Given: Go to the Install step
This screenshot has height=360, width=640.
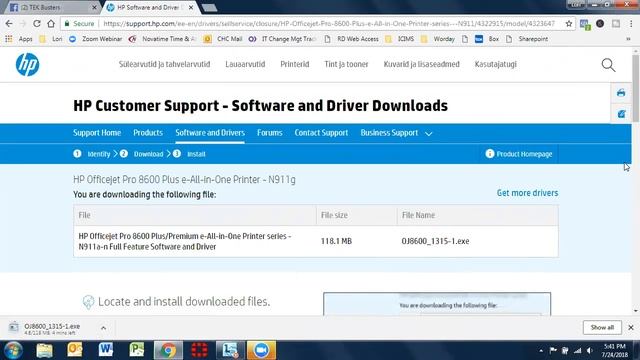Looking at the screenshot, I should [x=196, y=154].
